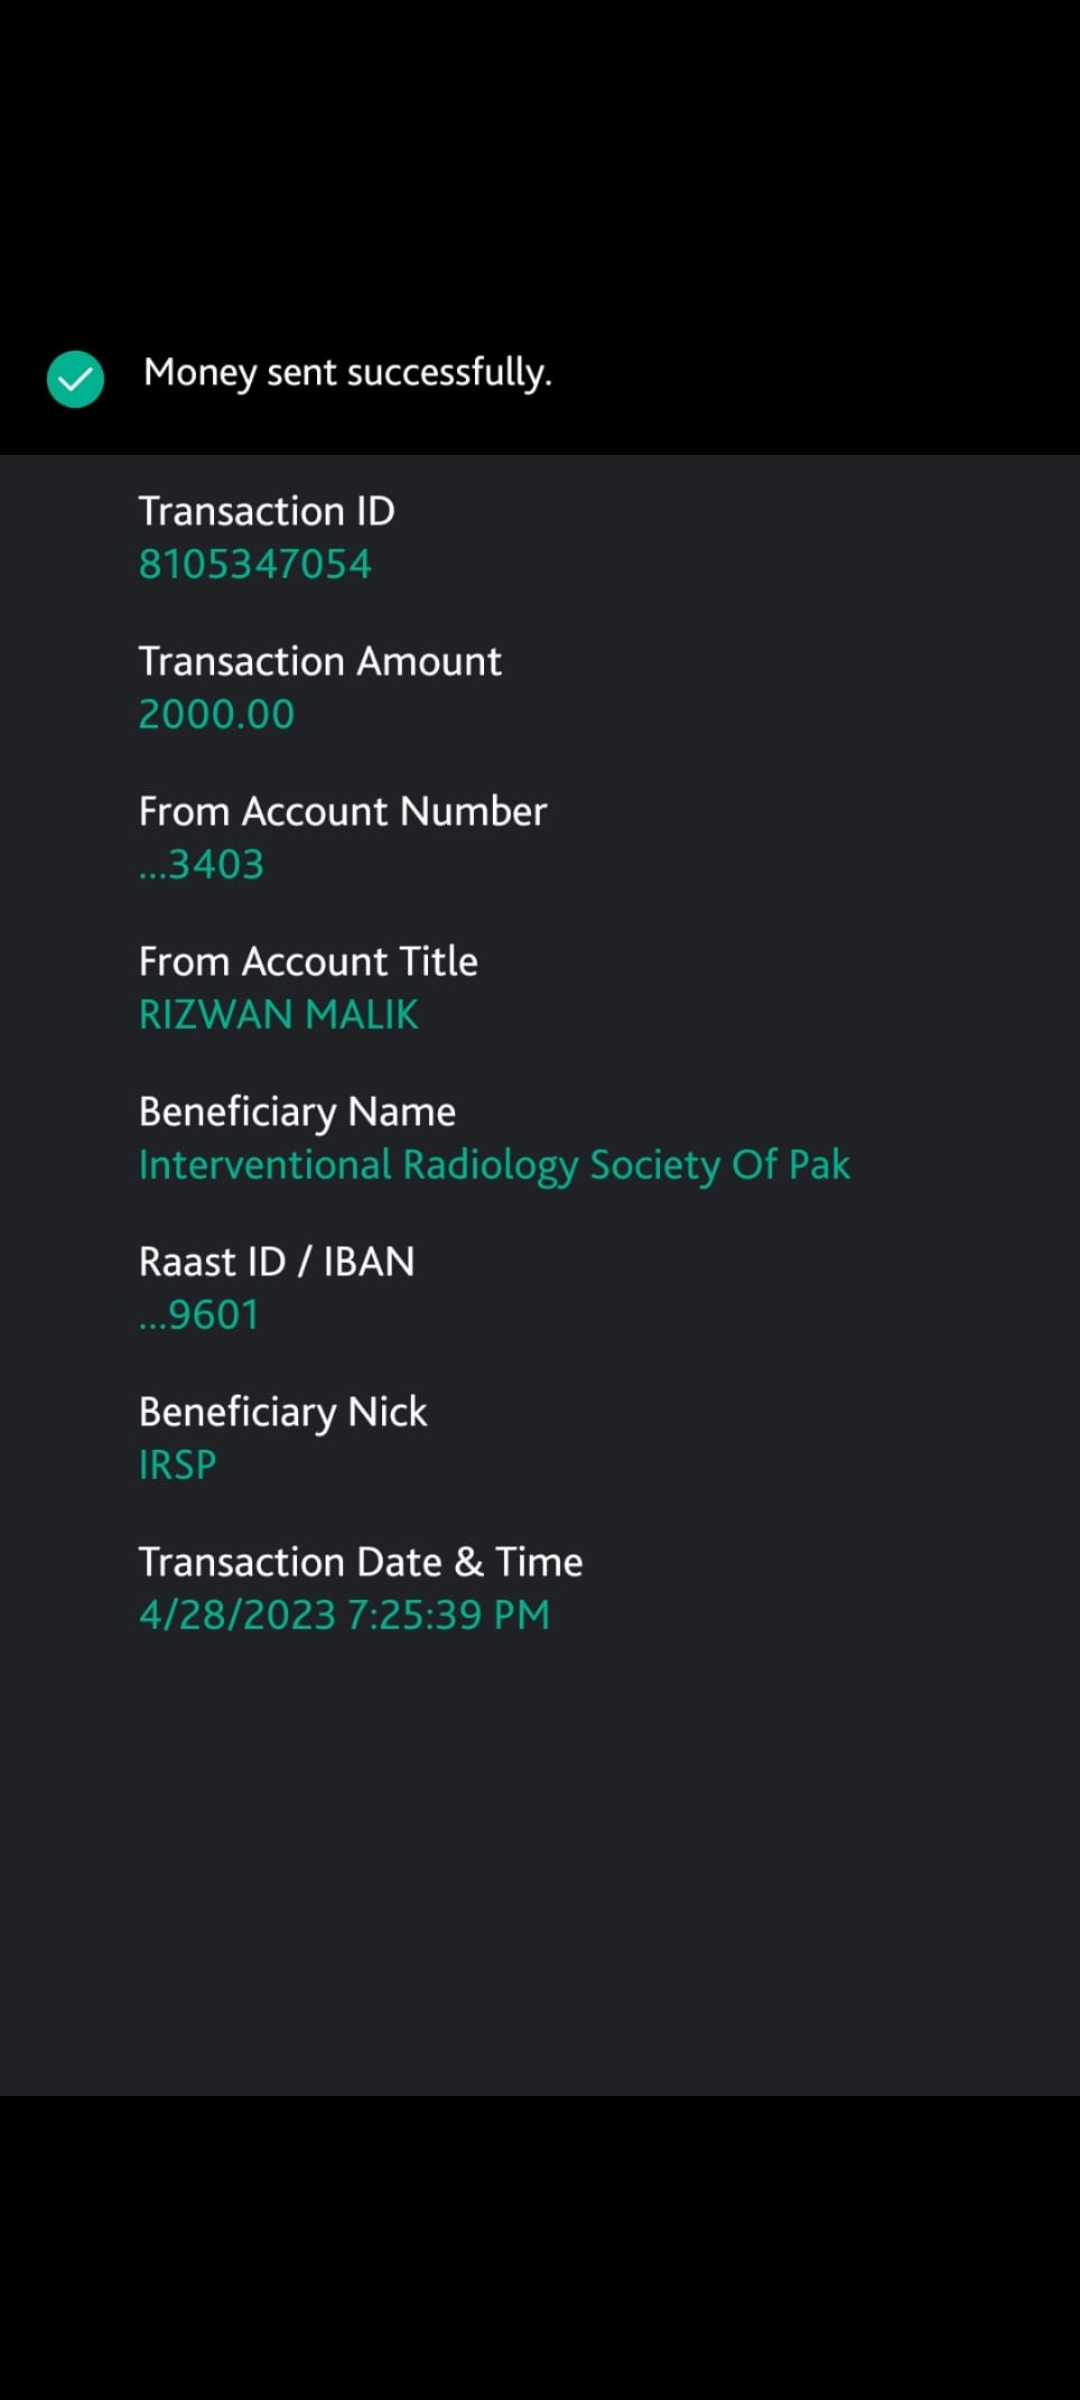Viewport: 1080px width, 2400px height.
Task: Select the Raast ID / IBAN label
Action: point(276,1261)
